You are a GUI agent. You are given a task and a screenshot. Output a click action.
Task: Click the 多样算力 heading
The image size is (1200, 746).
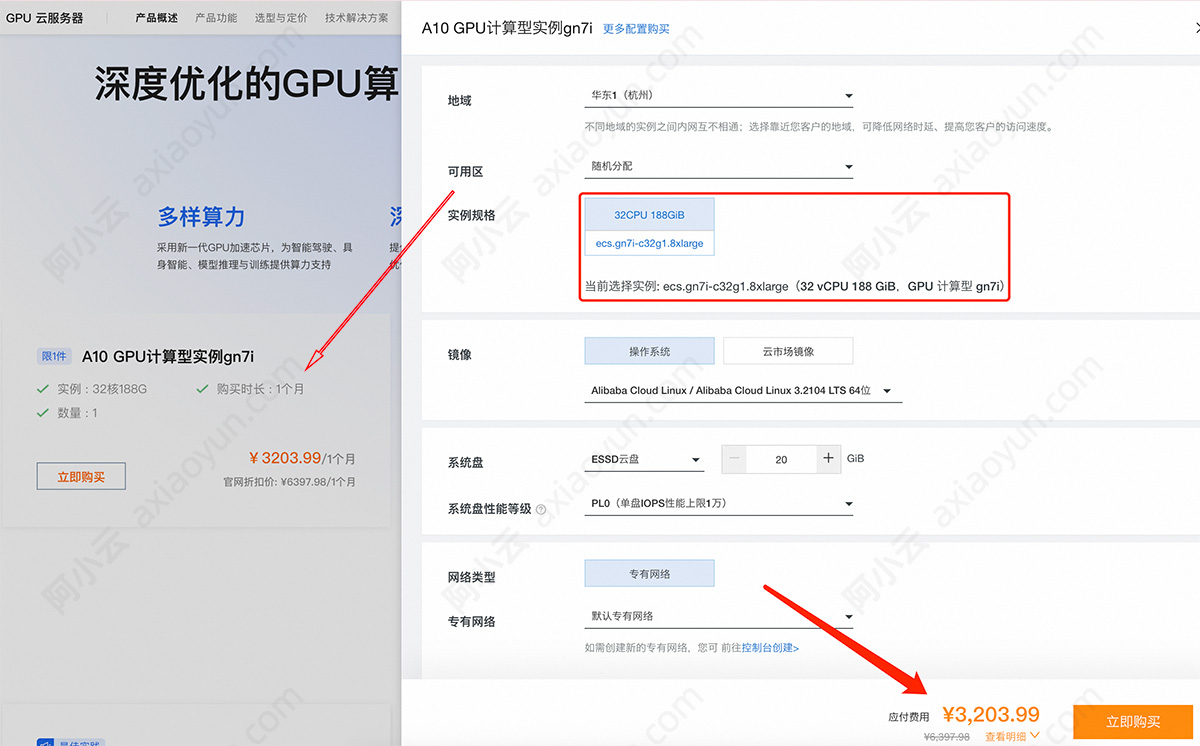click(x=201, y=217)
